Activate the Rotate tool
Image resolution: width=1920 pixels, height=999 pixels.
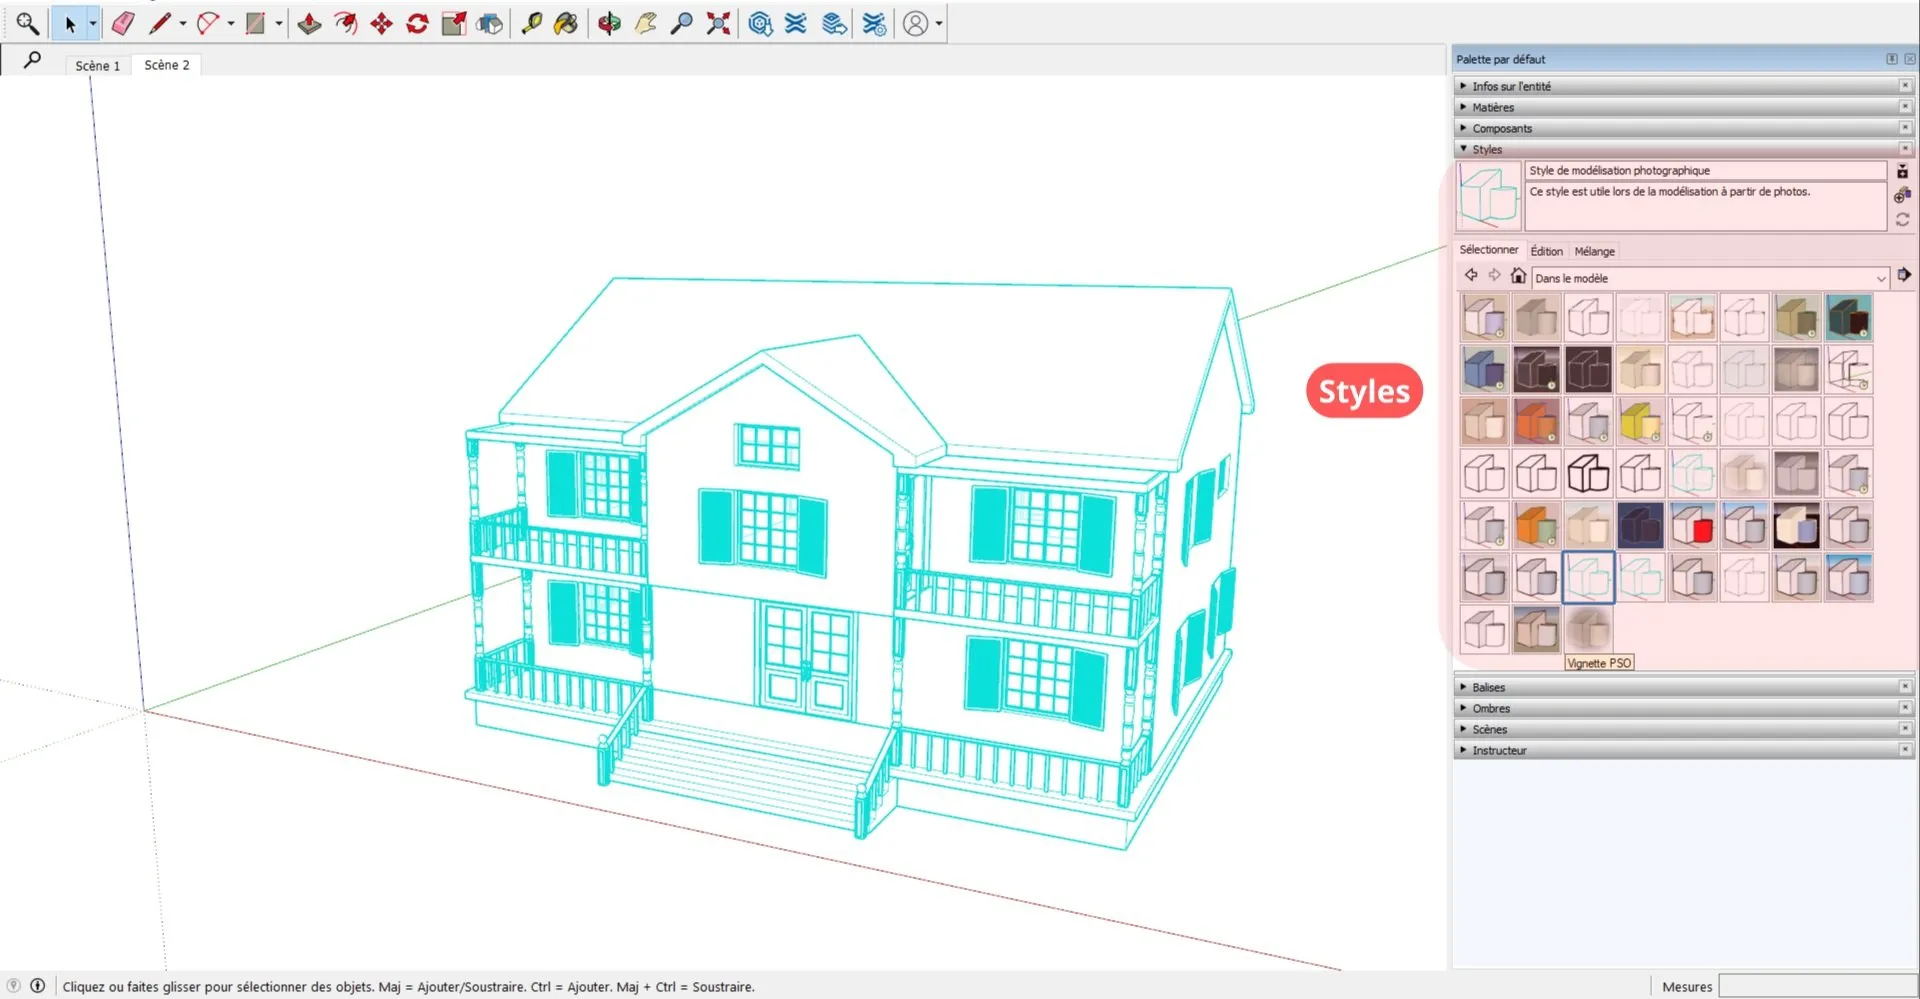pos(417,23)
